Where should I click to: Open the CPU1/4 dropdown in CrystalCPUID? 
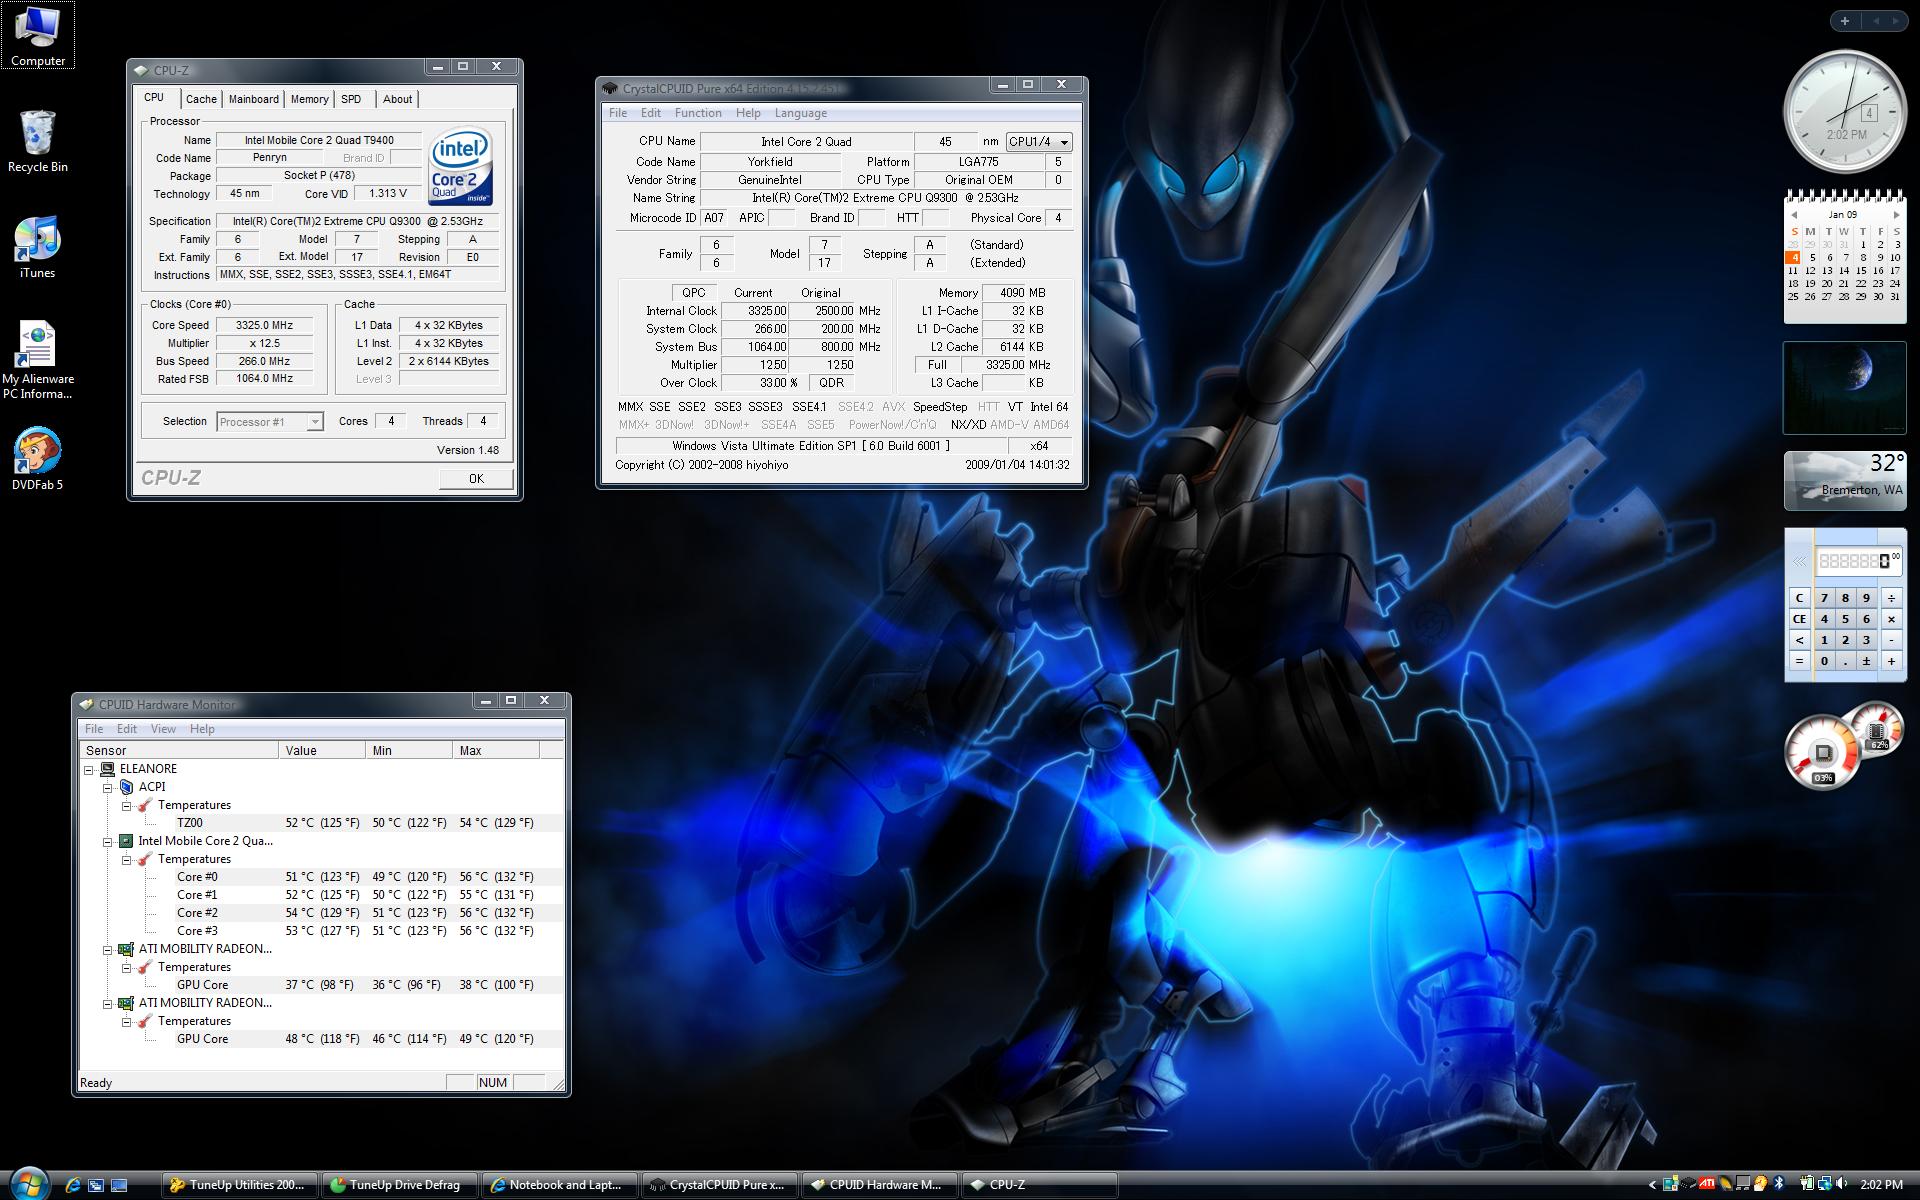[x=1039, y=142]
